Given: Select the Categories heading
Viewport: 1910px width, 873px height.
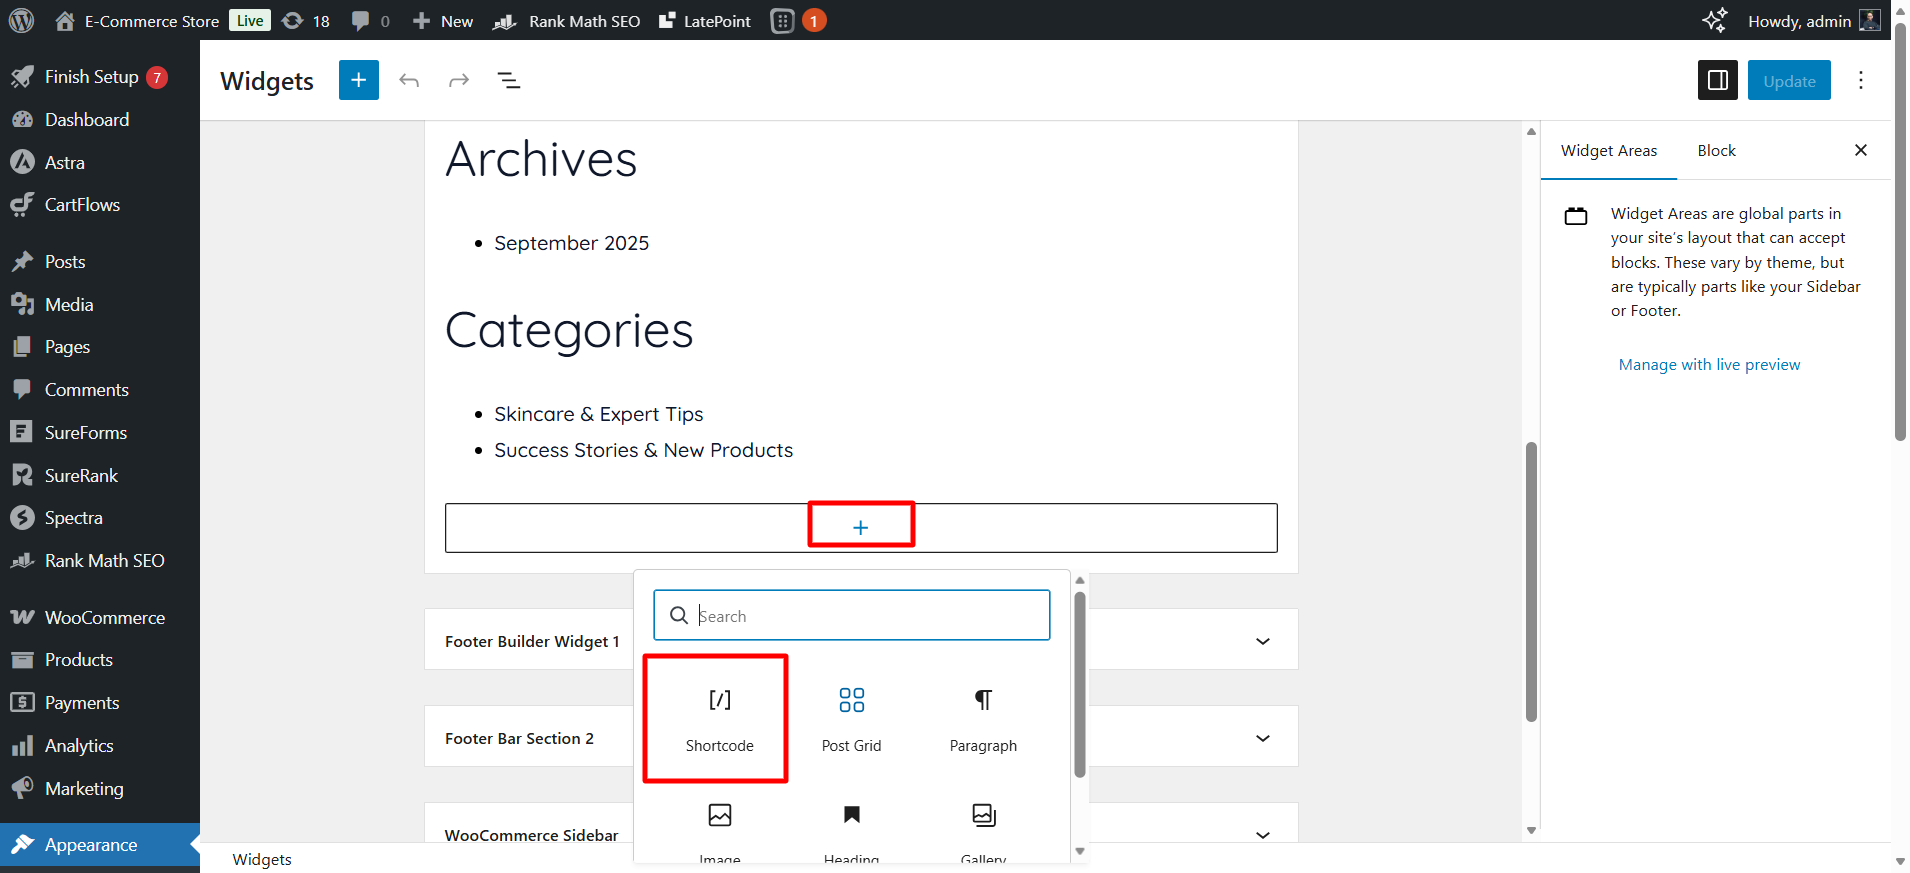Looking at the screenshot, I should point(569,330).
